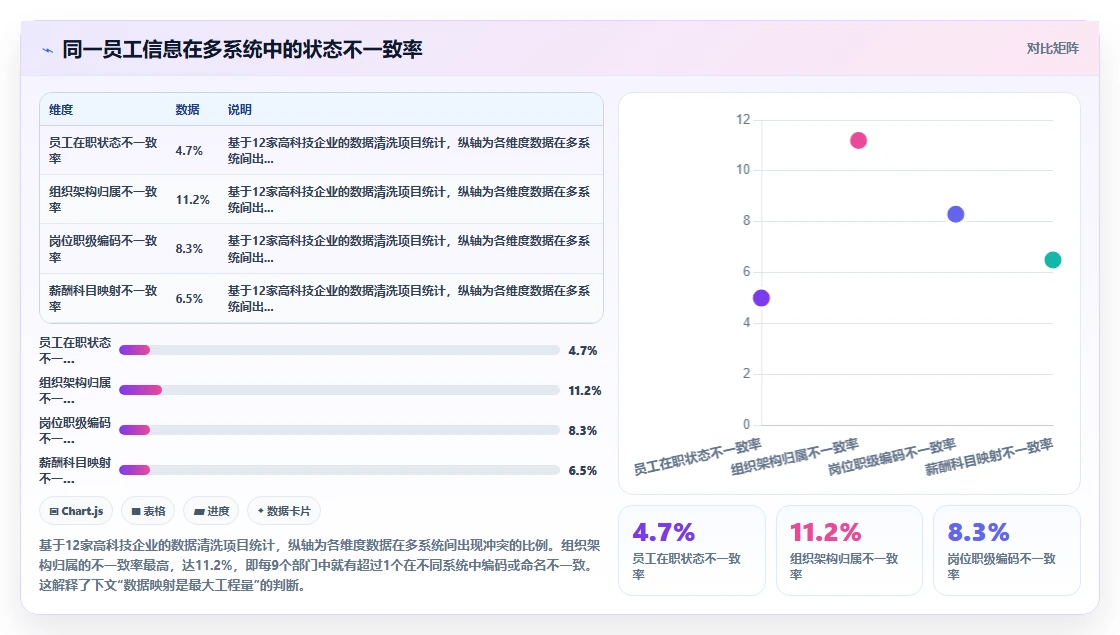Click the purple scatter point near 5
Image resolution: width=1120 pixels, height=635 pixels.
(761, 298)
